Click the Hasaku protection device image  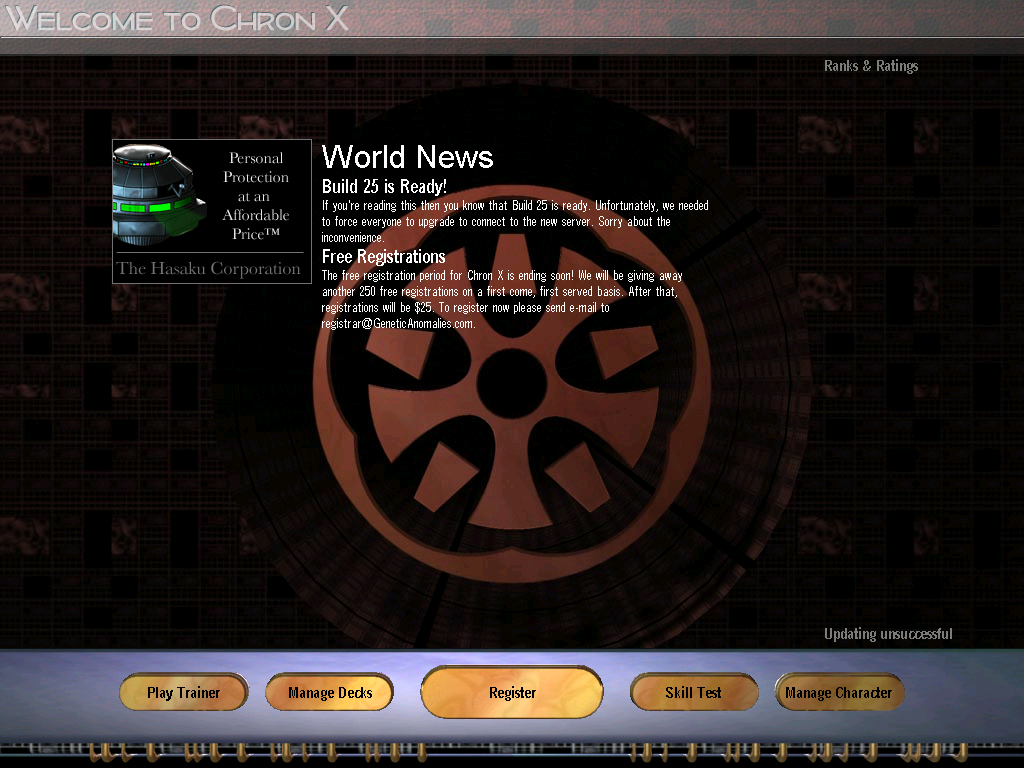point(159,194)
